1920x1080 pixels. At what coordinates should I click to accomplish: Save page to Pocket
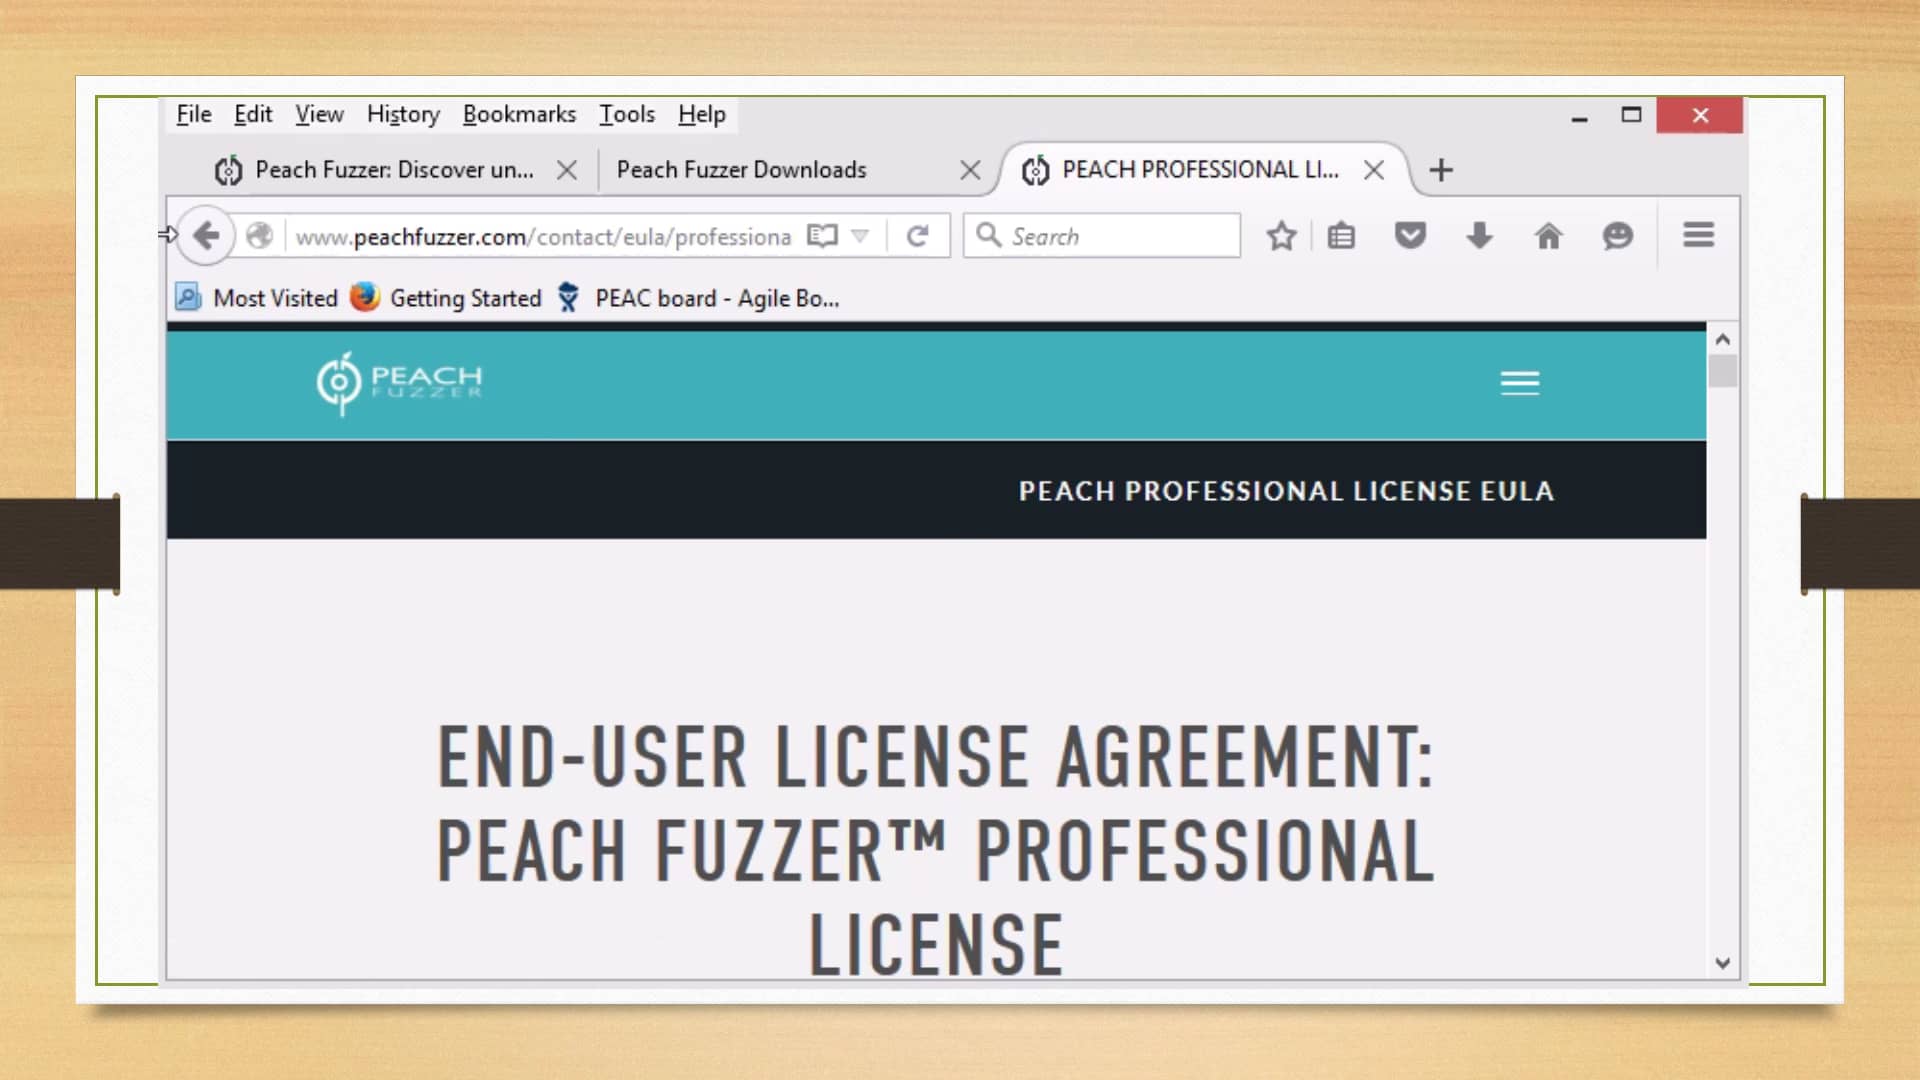[x=1410, y=236]
